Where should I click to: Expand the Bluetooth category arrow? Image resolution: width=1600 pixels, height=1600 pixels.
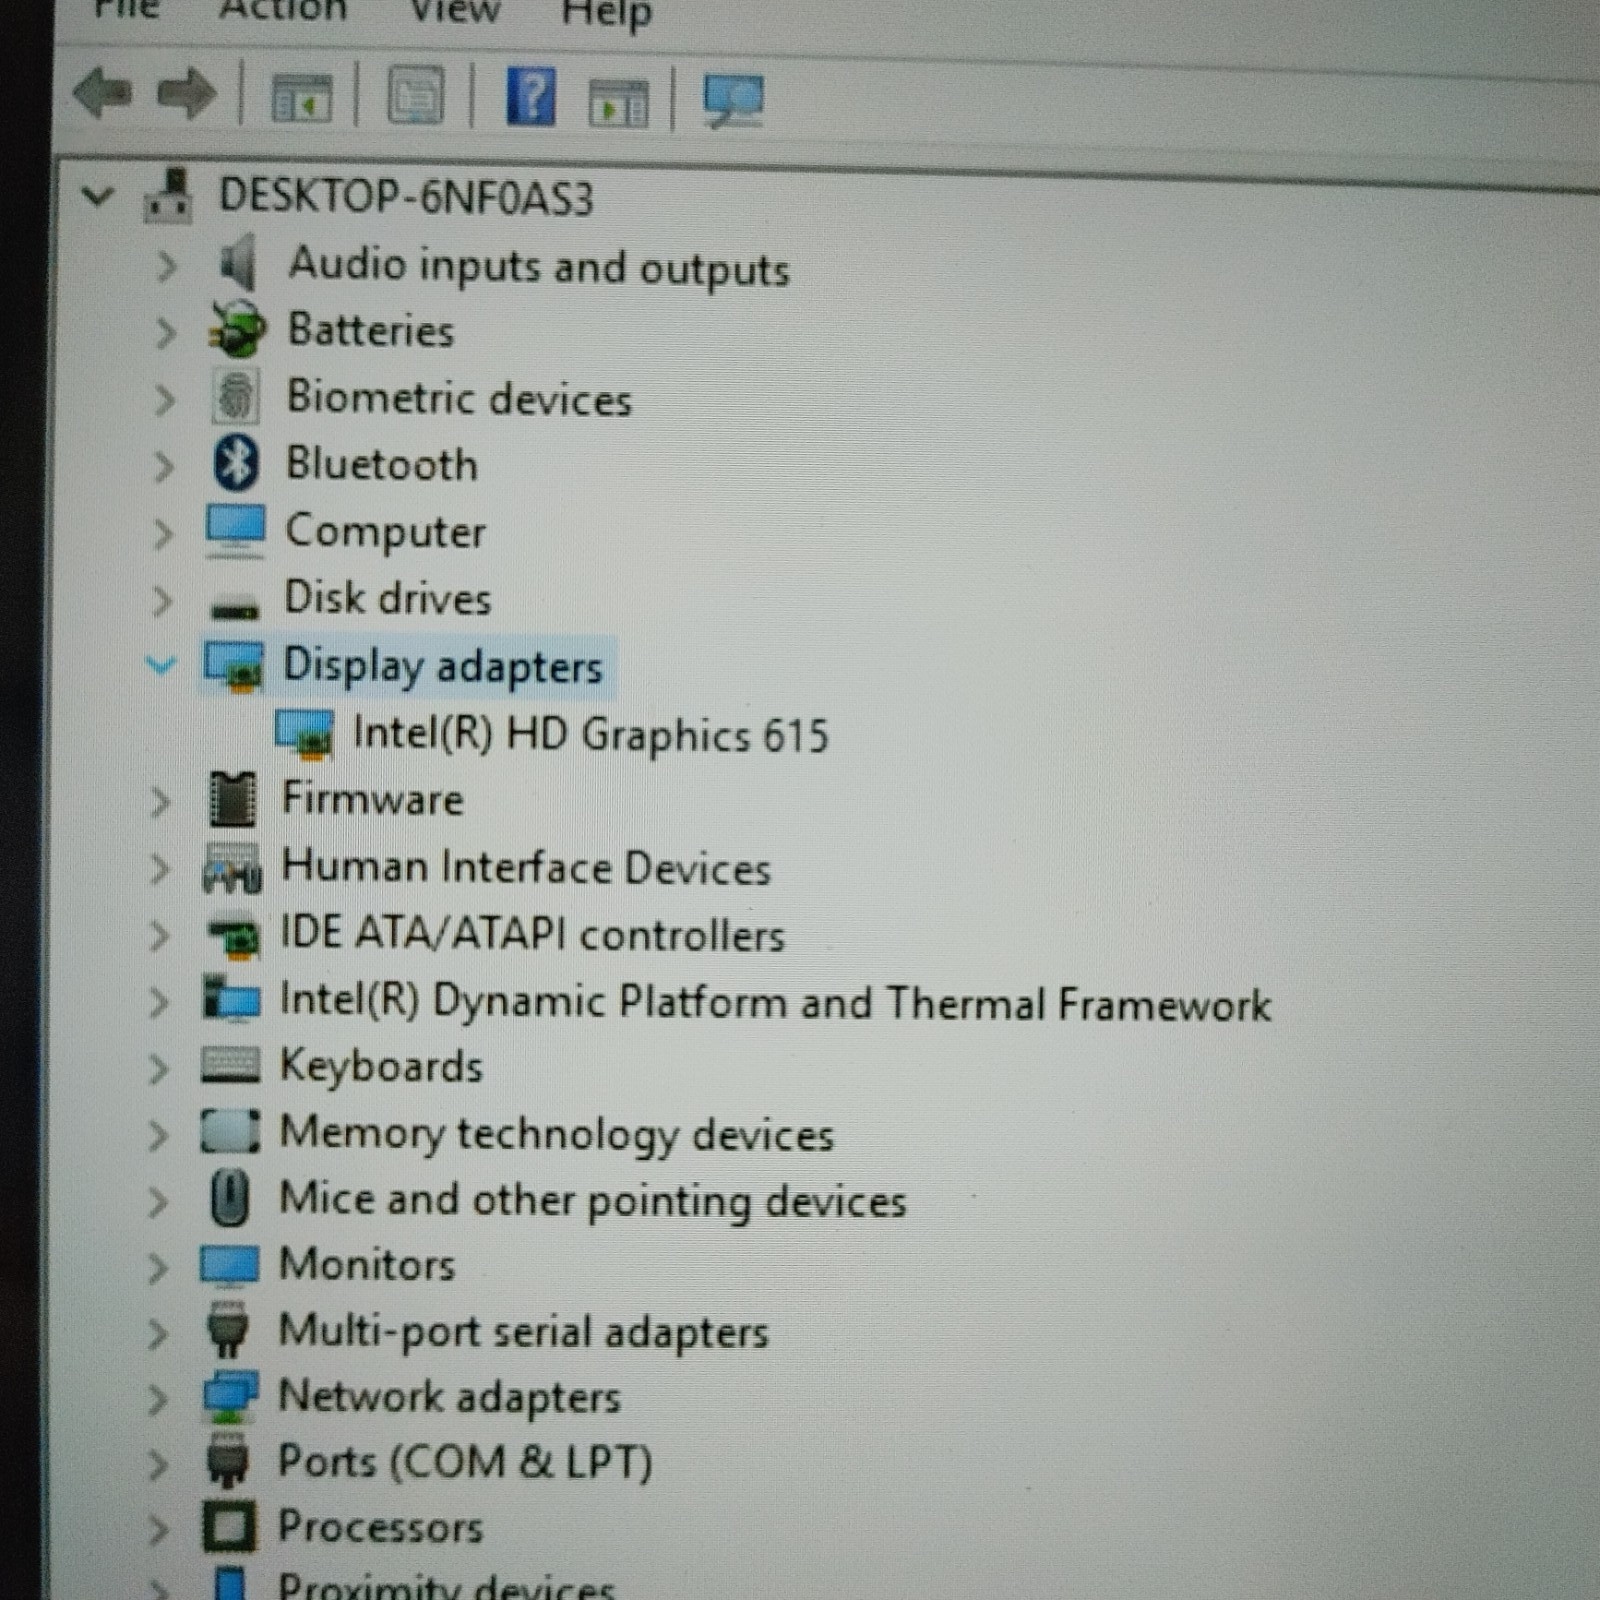(163, 466)
